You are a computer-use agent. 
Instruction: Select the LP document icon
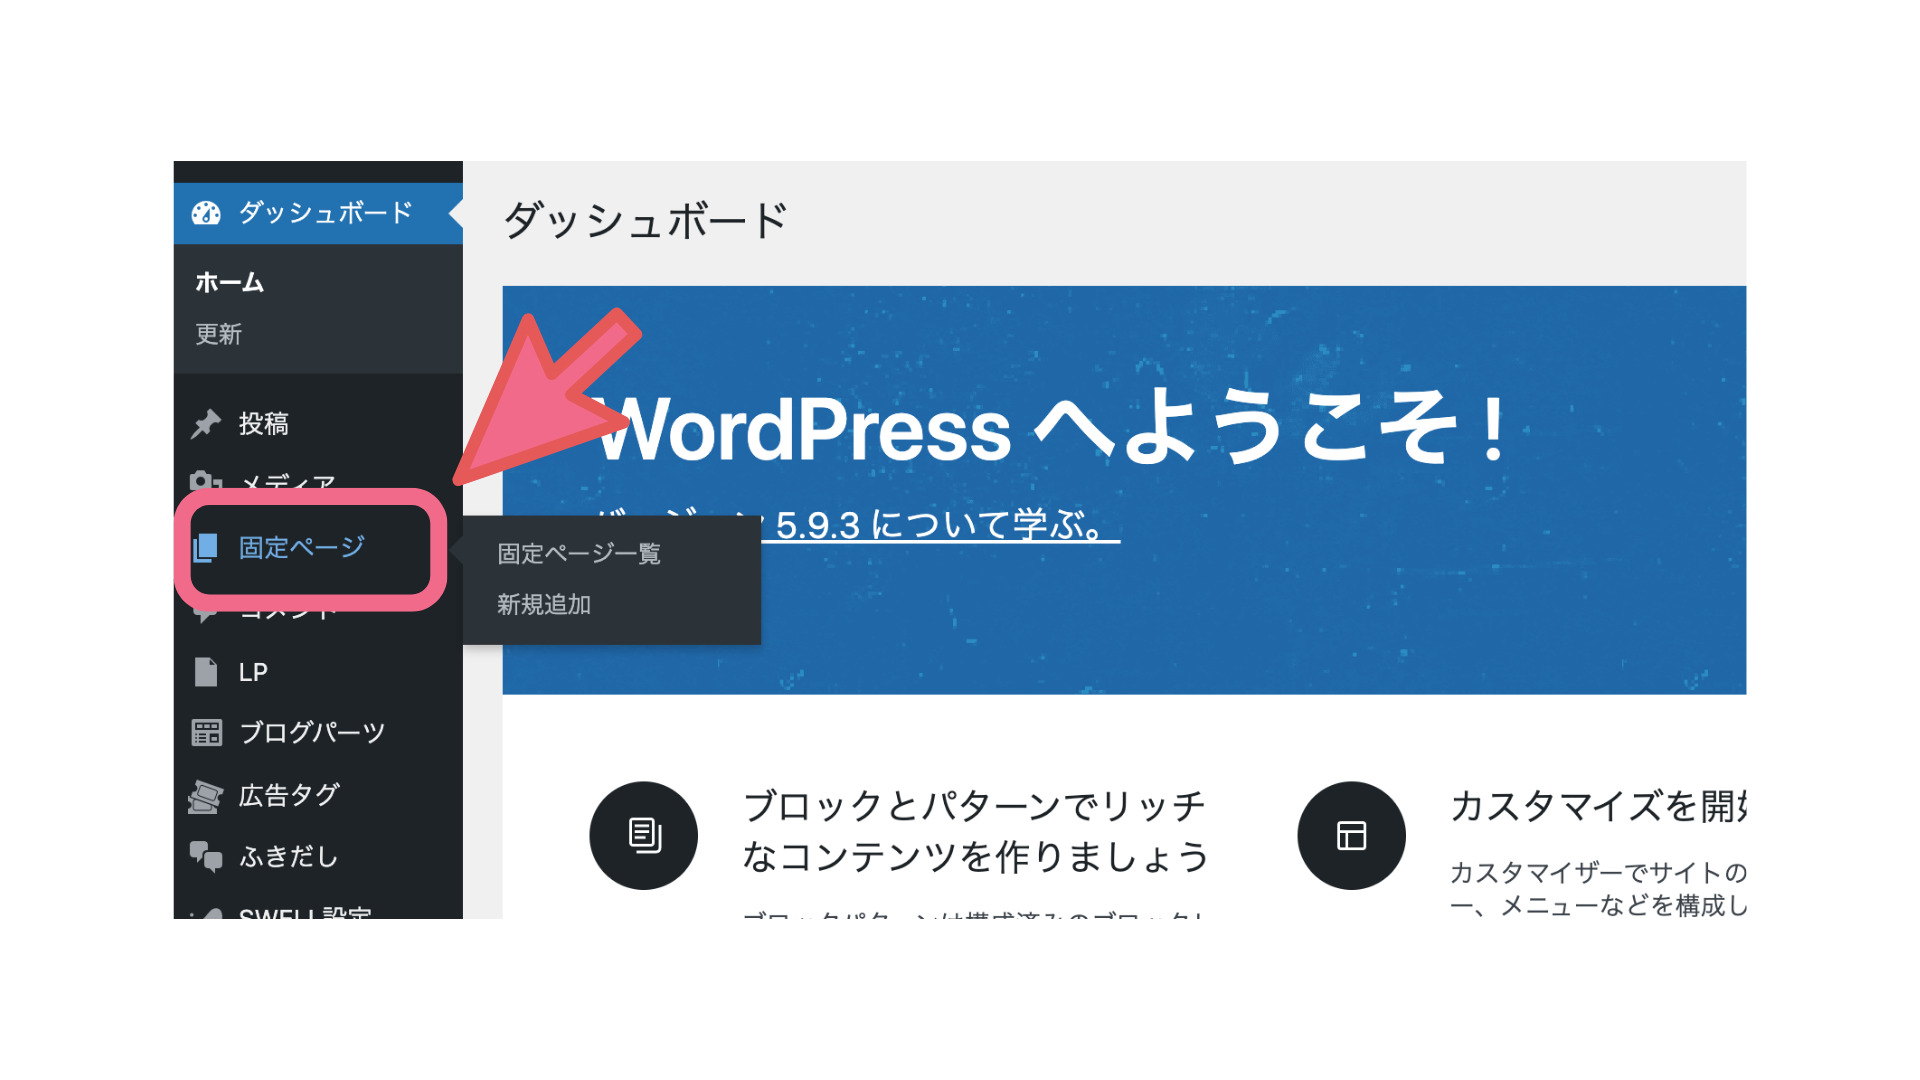coord(207,671)
